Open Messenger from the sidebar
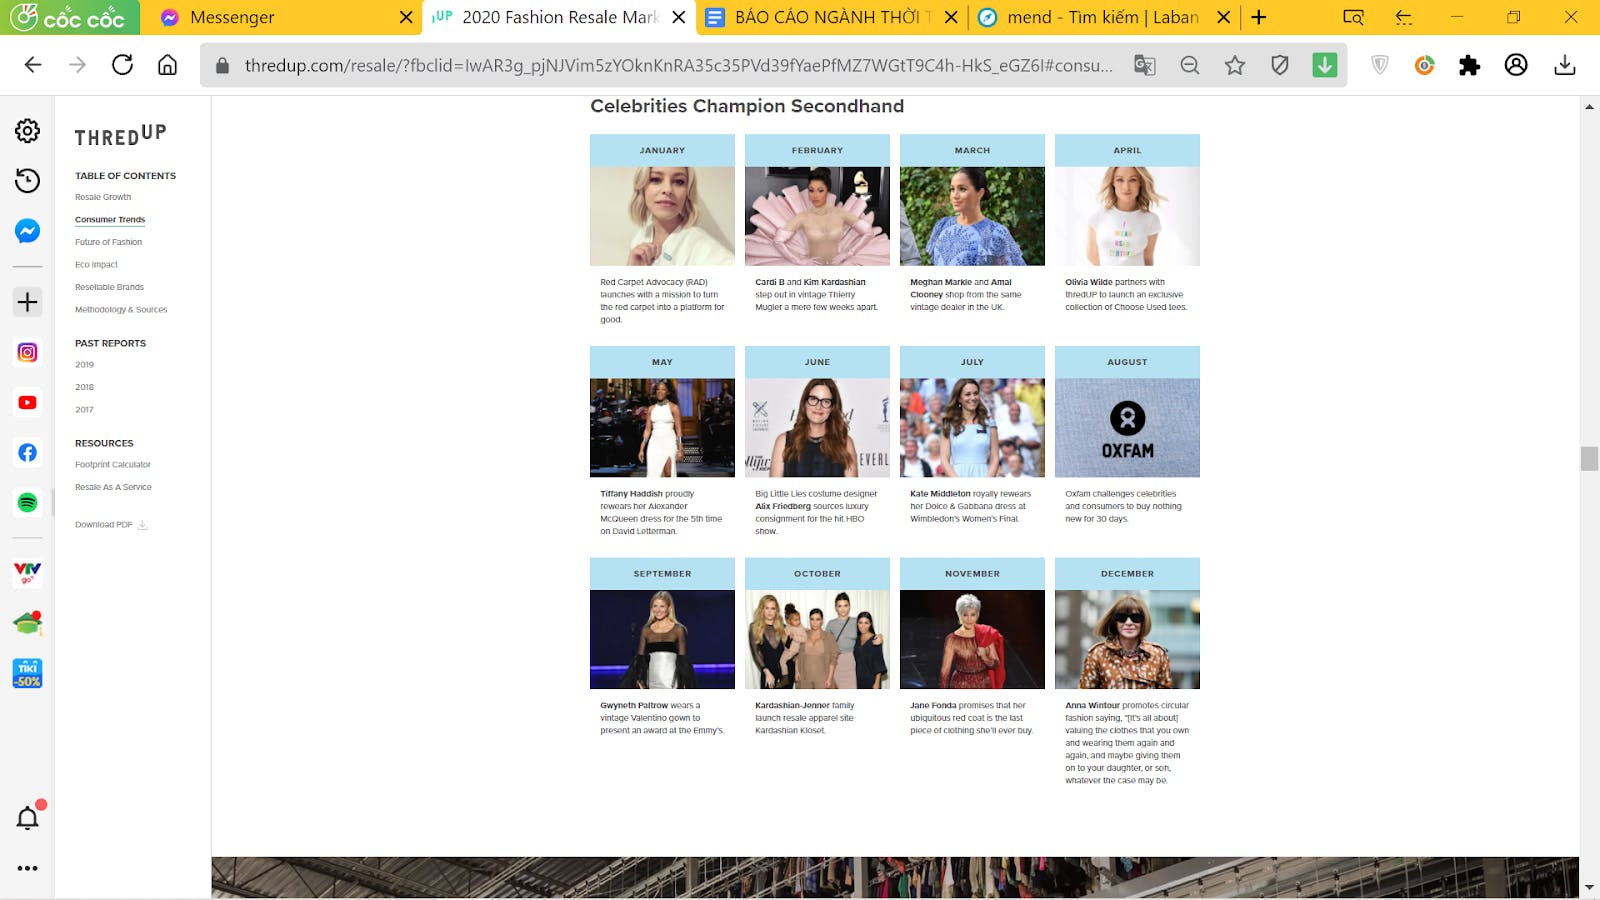This screenshot has width=1600, height=900. tap(27, 231)
